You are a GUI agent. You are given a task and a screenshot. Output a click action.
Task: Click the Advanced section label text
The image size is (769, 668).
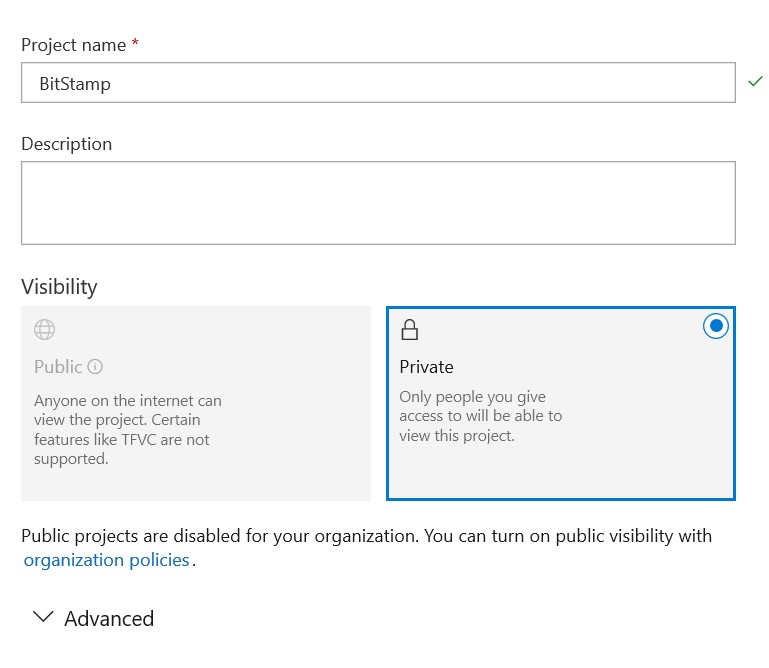tap(109, 618)
